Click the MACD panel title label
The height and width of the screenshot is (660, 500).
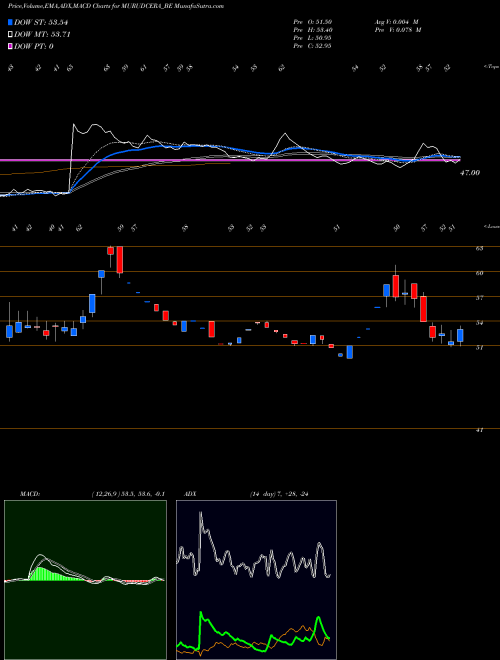point(29,494)
